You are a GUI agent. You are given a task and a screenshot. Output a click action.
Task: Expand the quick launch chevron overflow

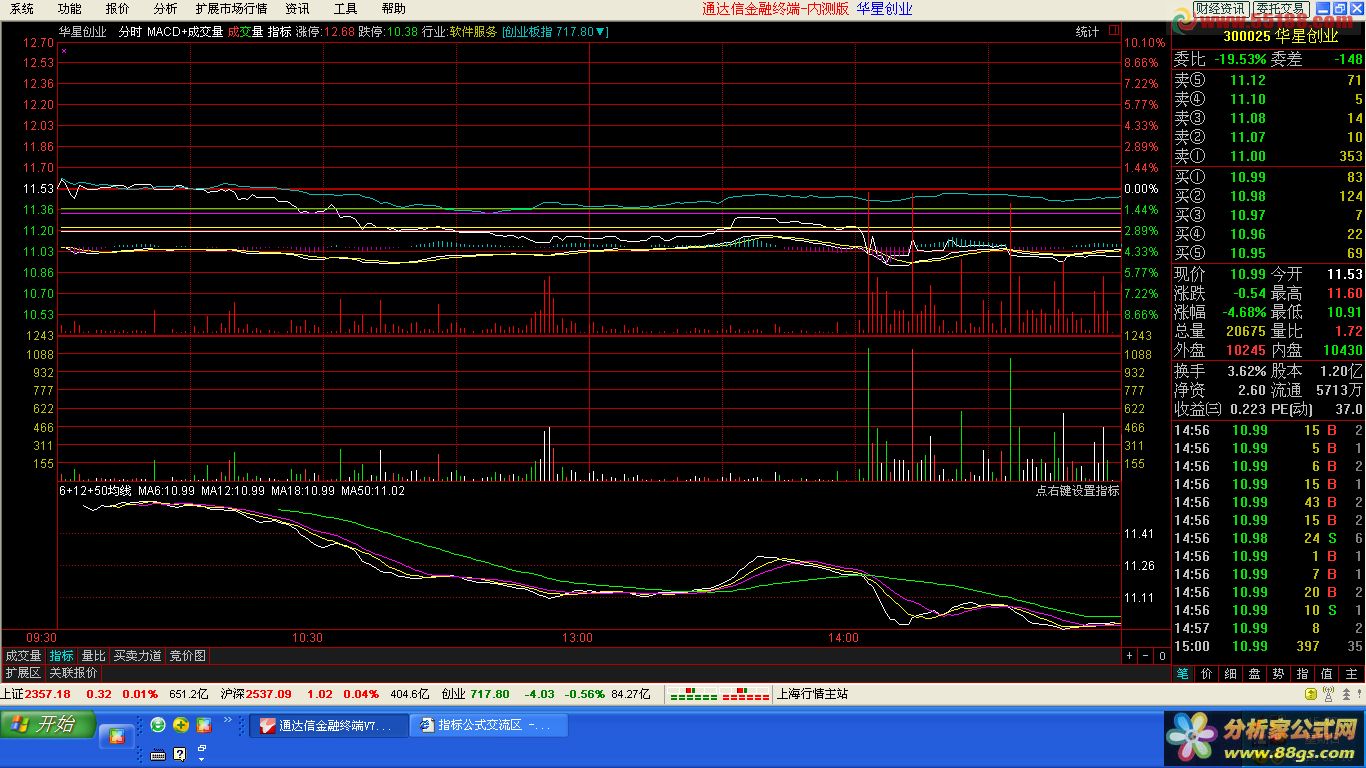pos(227,720)
